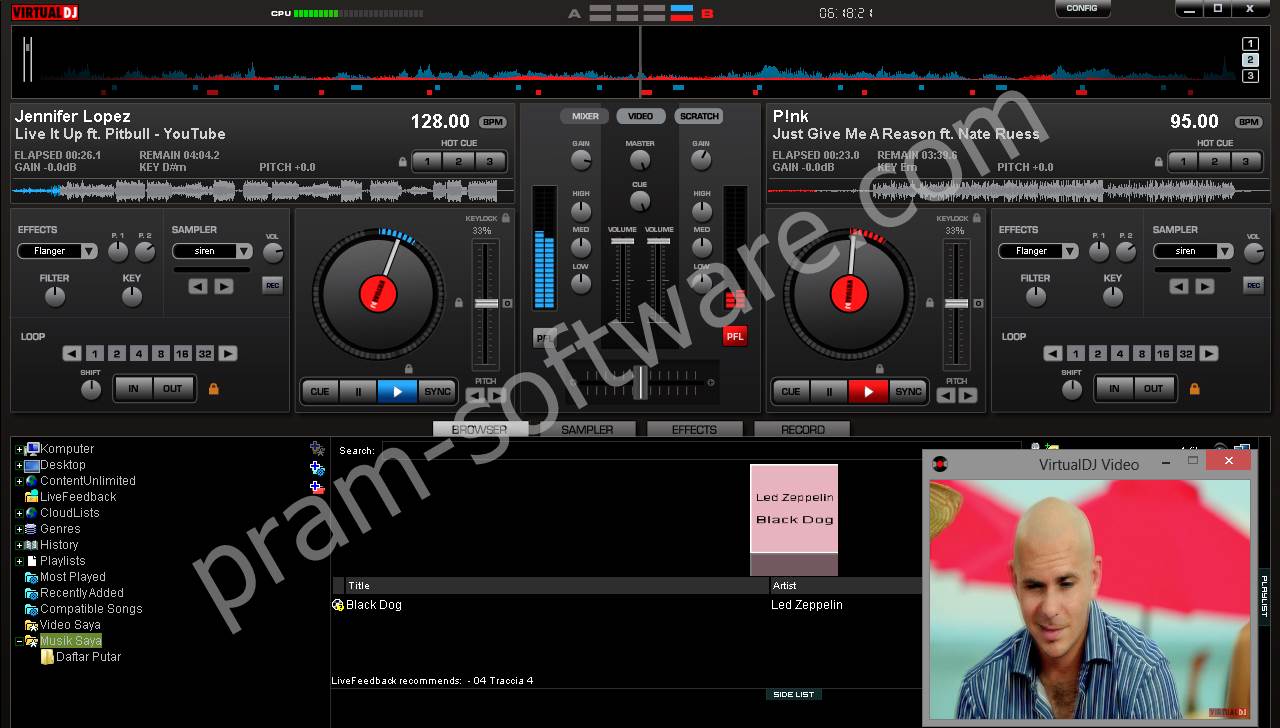Toggle left deck PFL headphone cue
The image size is (1280, 728).
[545, 338]
